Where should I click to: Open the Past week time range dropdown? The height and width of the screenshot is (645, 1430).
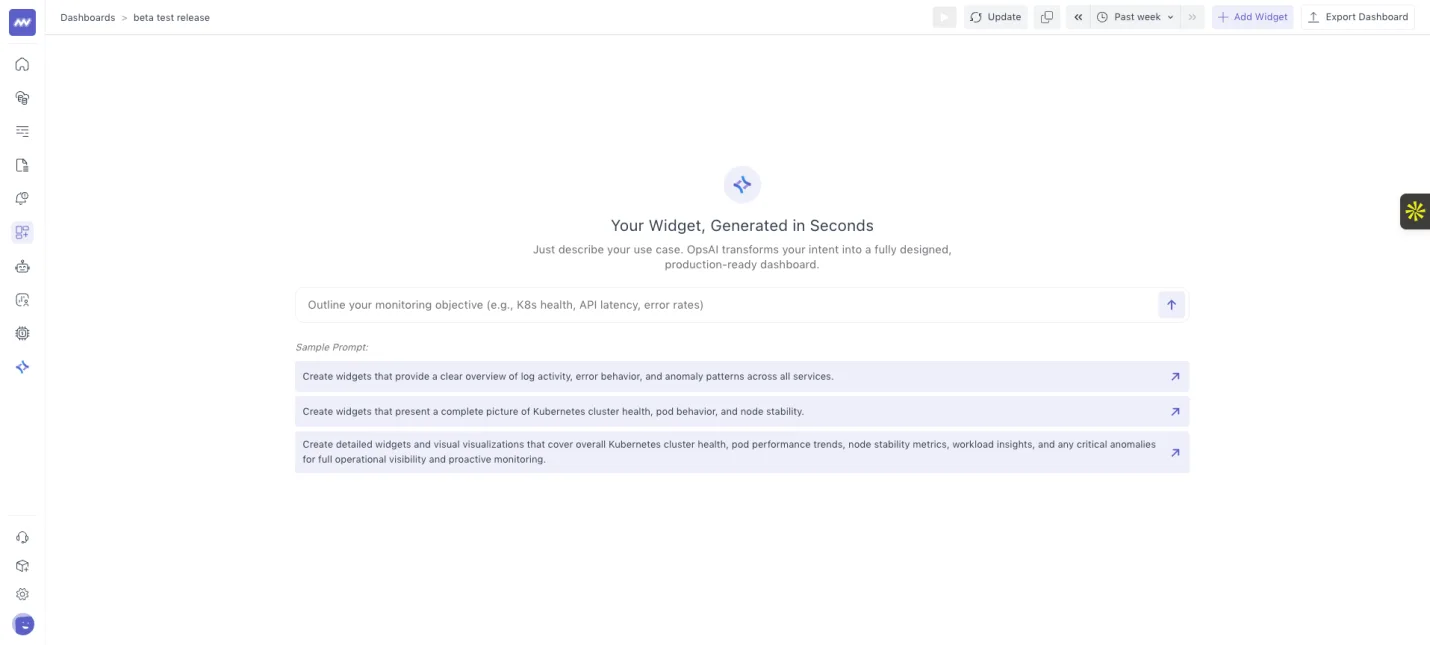tap(1135, 17)
